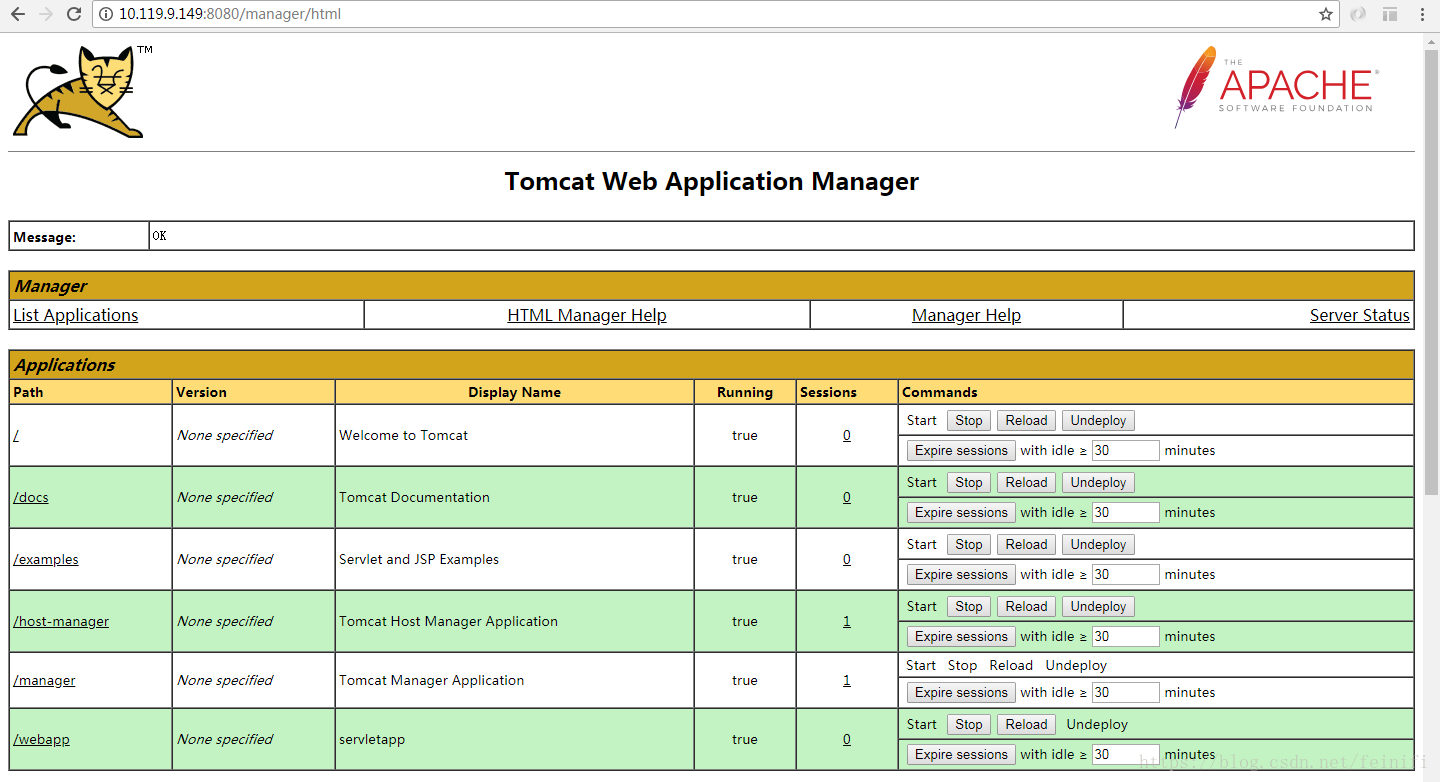Open the session count link for /host-manager
Screen dimensions: 1440x782
click(x=847, y=621)
